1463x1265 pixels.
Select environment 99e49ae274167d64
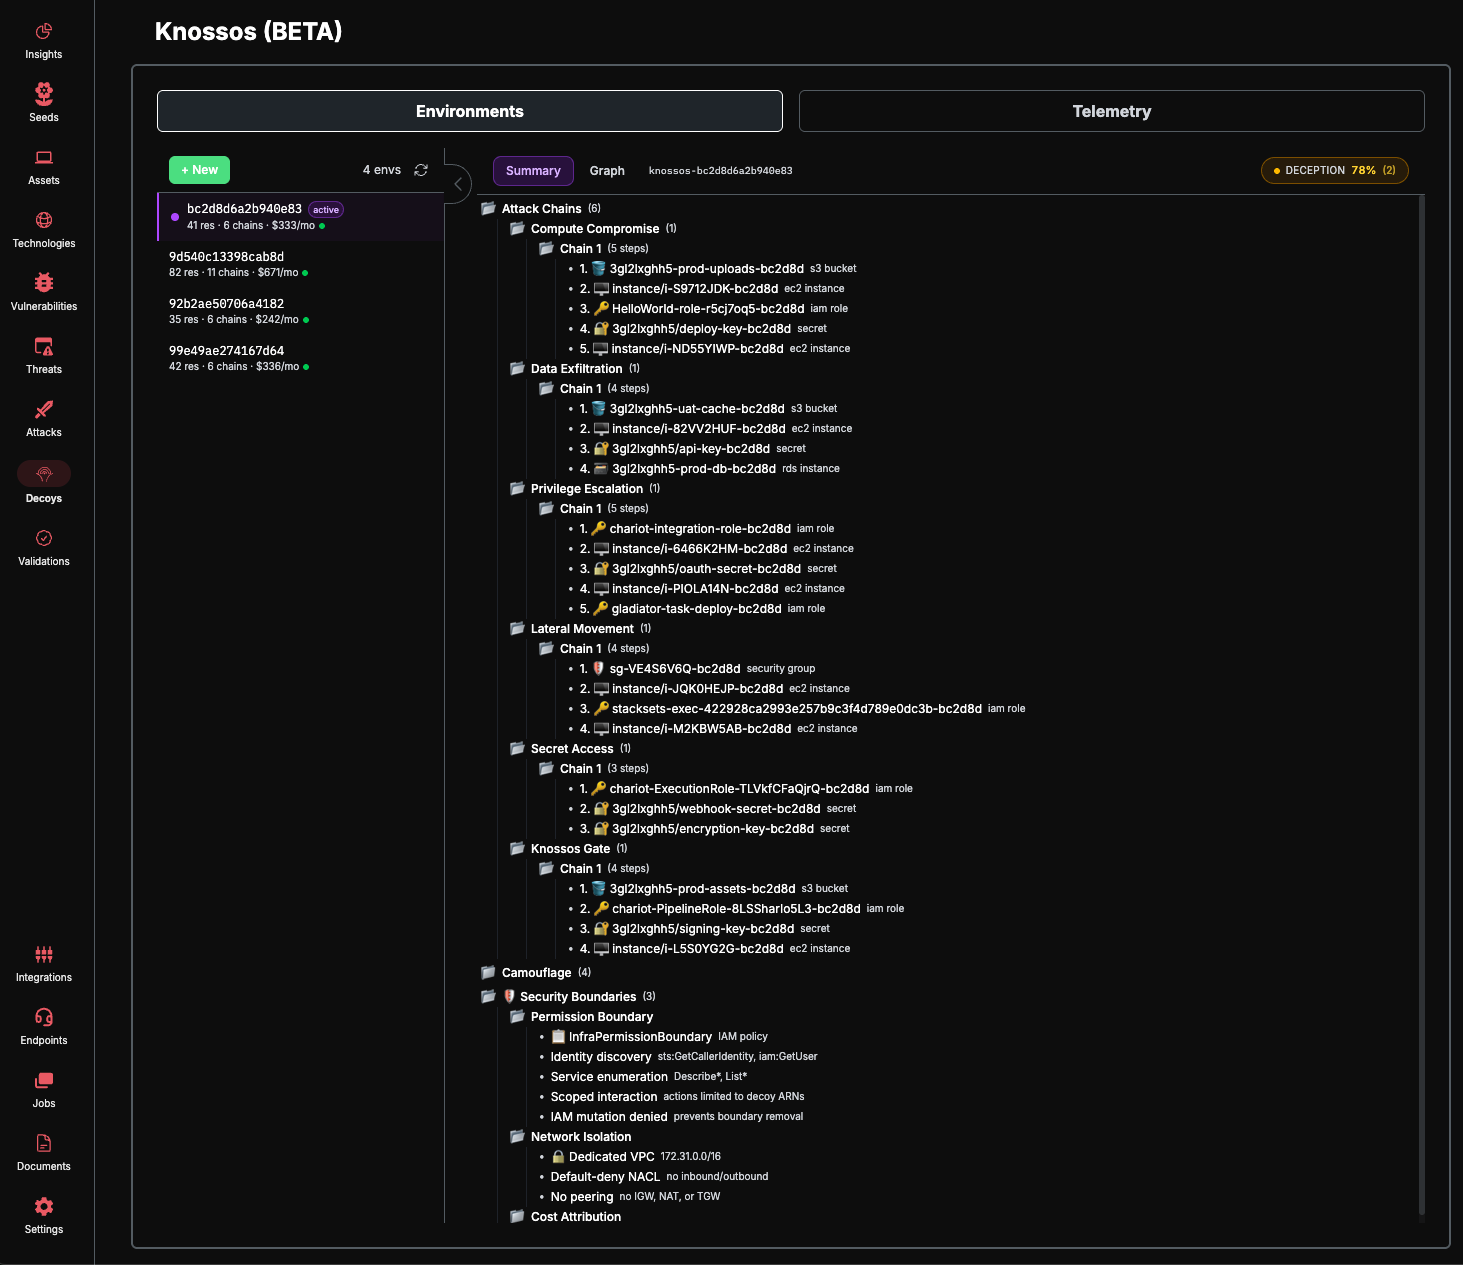(x=301, y=358)
